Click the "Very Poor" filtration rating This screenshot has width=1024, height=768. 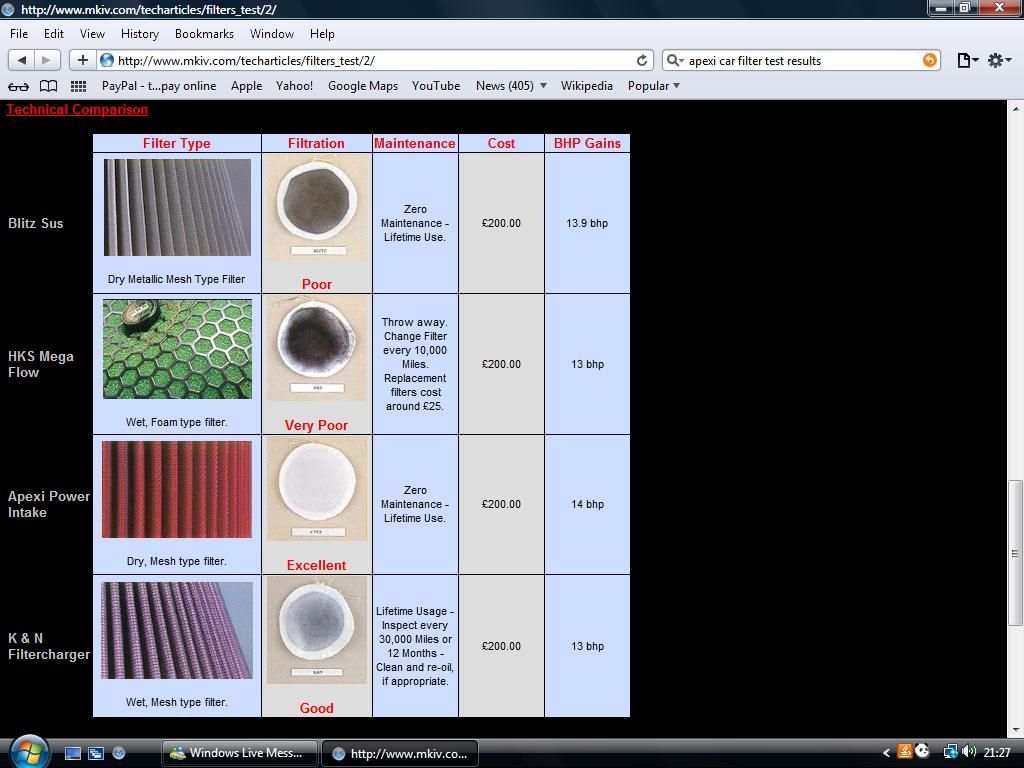(x=316, y=425)
